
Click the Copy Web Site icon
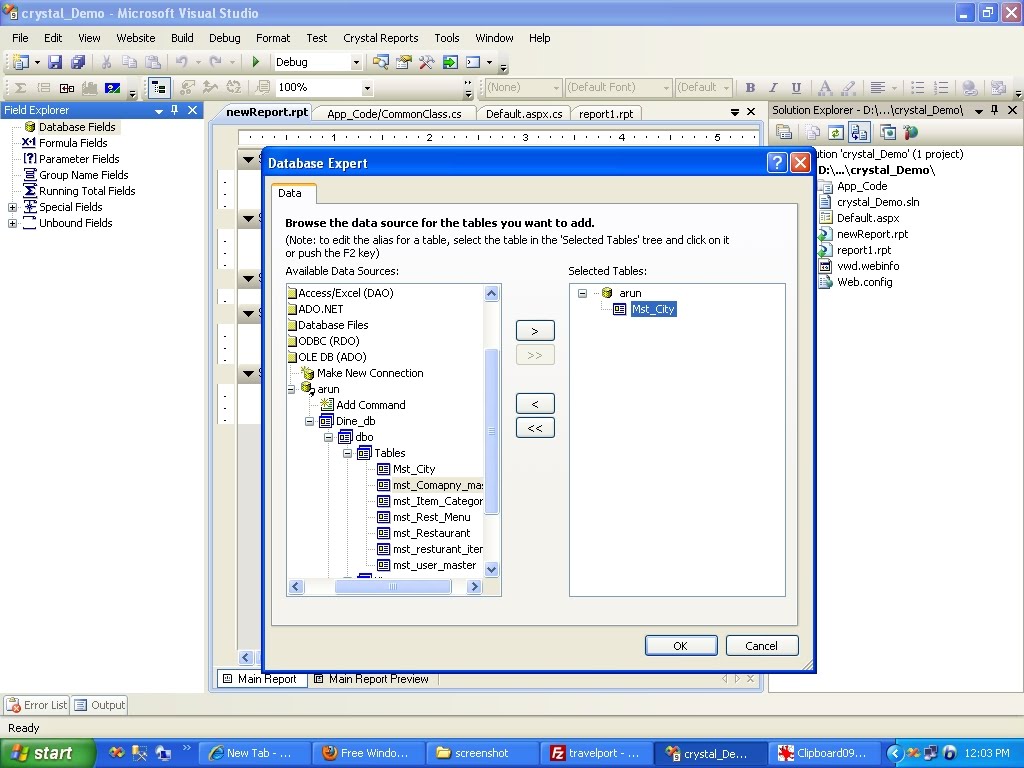coord(860,131)
